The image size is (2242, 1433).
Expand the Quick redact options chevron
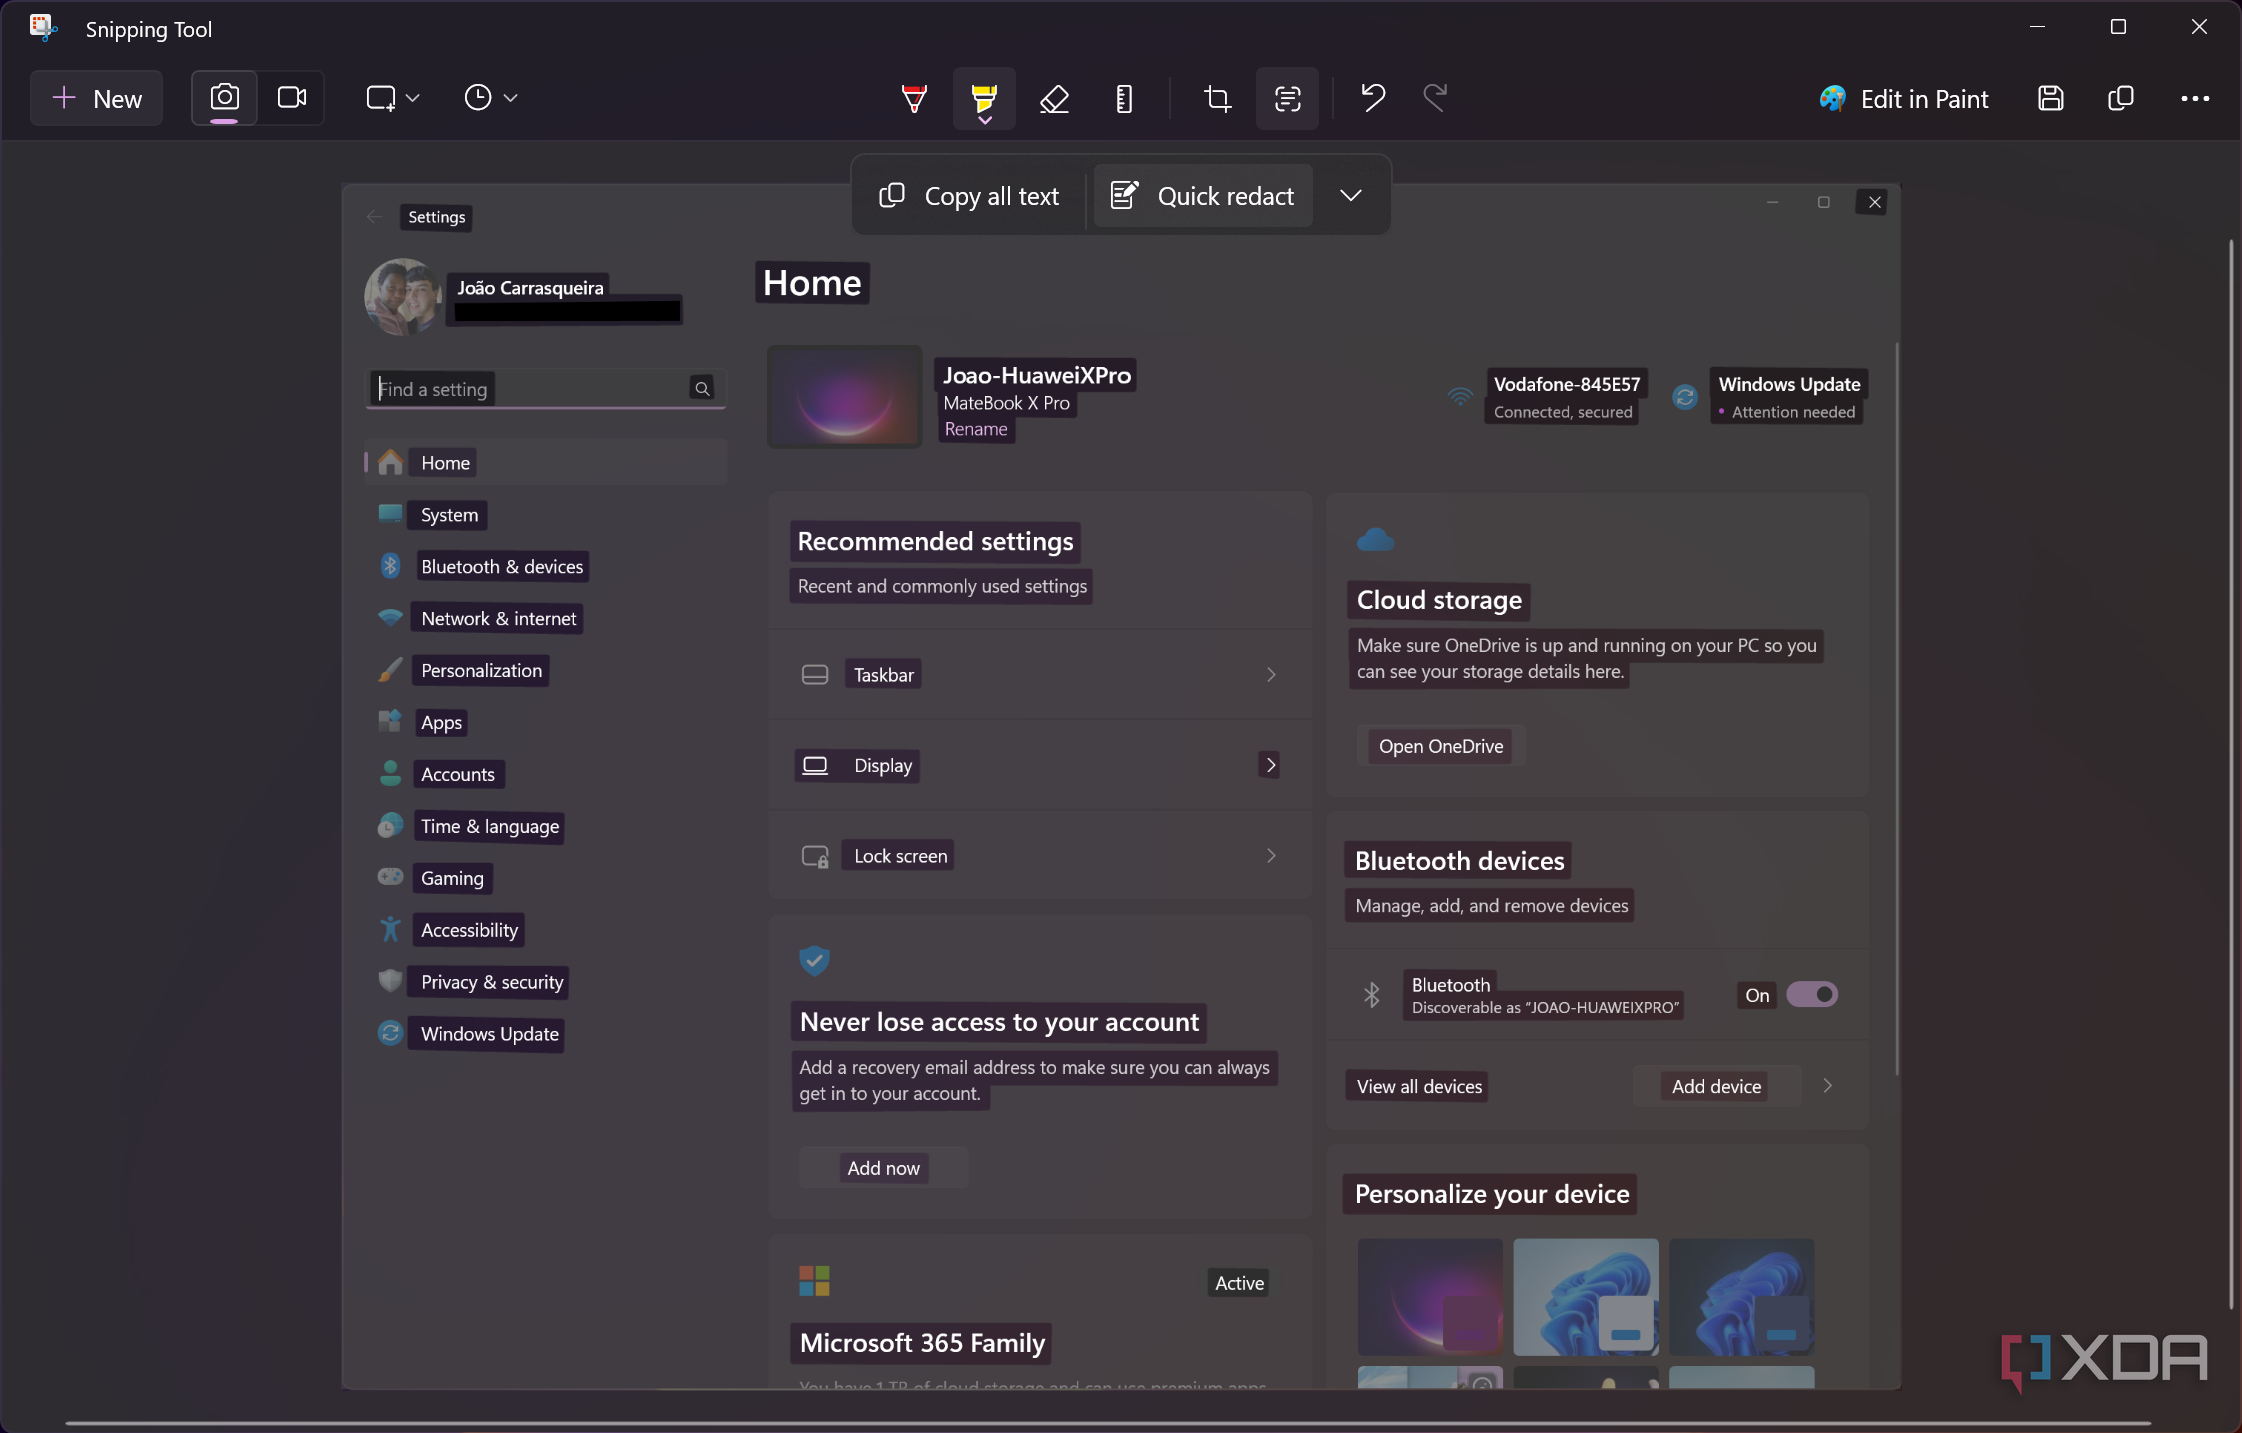click(x=1351, y=196)
